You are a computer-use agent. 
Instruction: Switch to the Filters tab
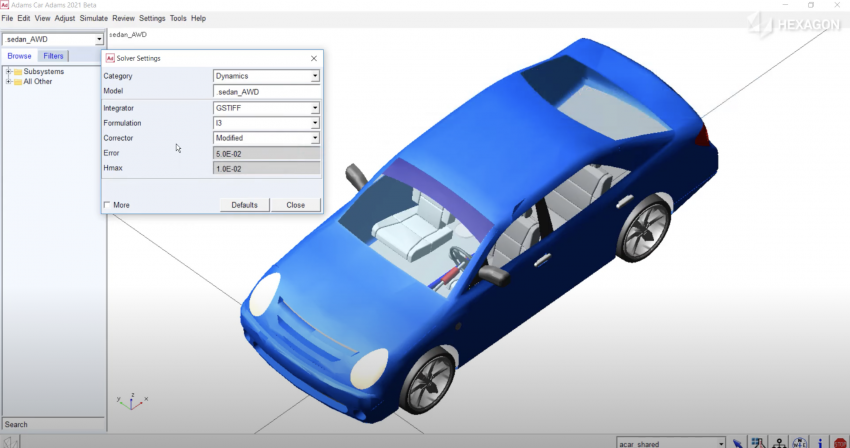[53, 56]
